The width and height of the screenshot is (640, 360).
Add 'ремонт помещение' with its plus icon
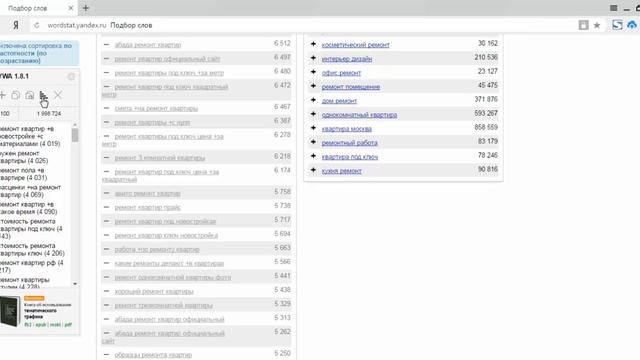[313, 86]
